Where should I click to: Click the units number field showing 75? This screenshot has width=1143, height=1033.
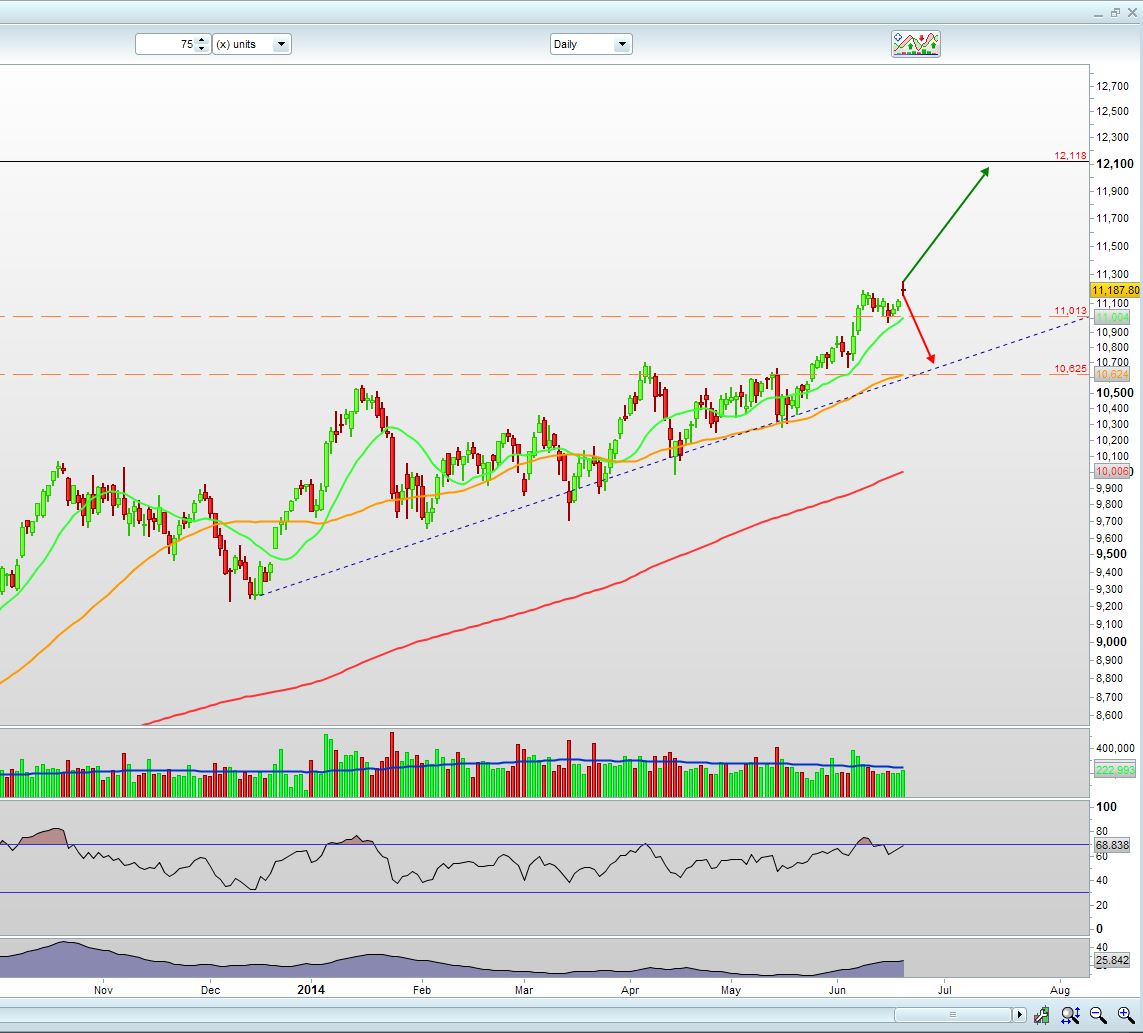coord(165,44)
